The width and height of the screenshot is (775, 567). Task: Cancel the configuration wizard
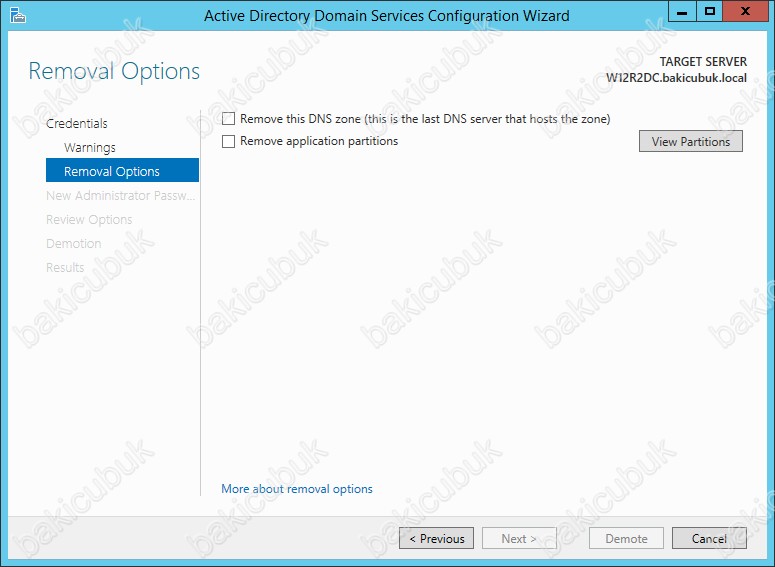(x=709, y=538)
